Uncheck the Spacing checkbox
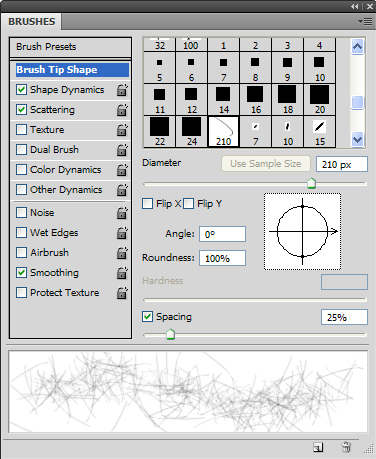Screen dimensions: 376x459 click(x=147, y=317)
